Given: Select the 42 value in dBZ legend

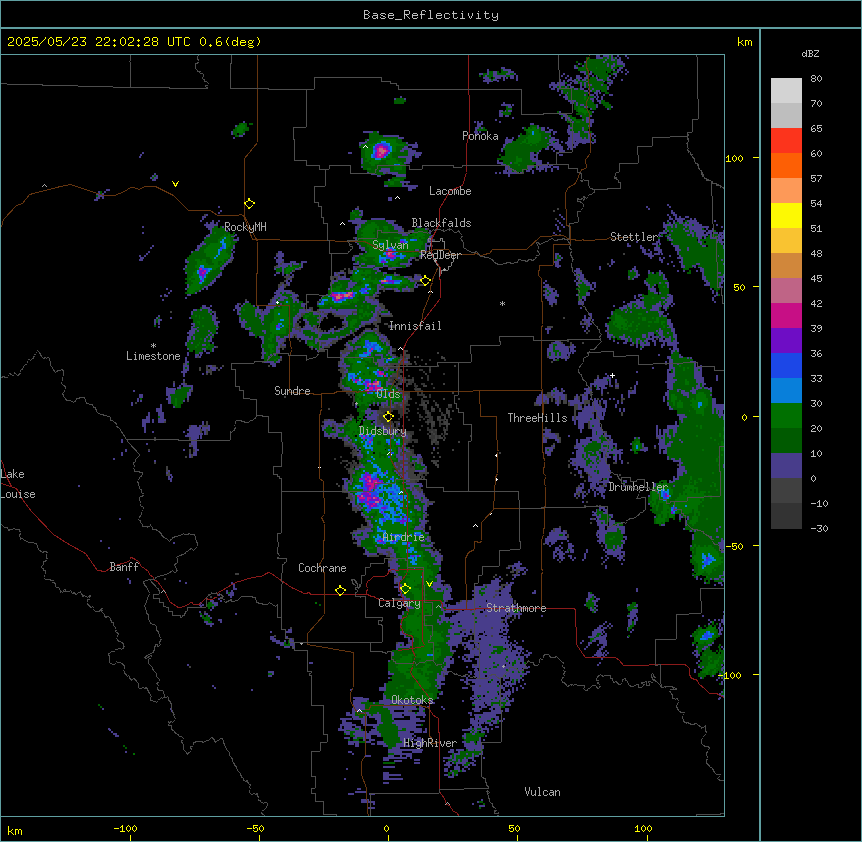Looking at the screenshot, I should coord(816,303).
